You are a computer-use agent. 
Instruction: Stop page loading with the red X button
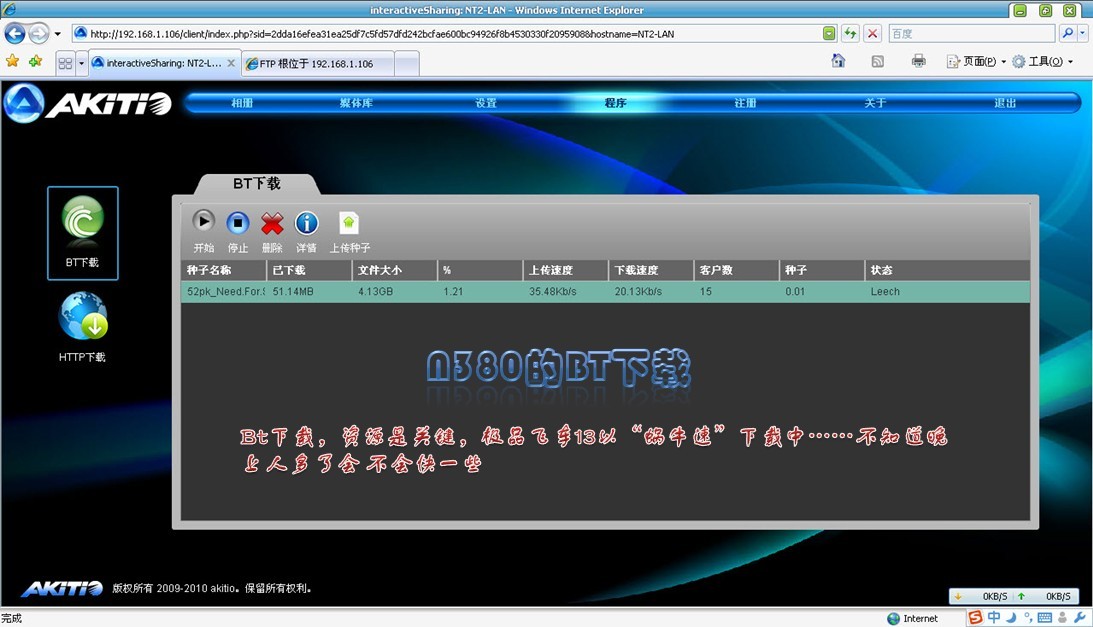click(872, 33)
